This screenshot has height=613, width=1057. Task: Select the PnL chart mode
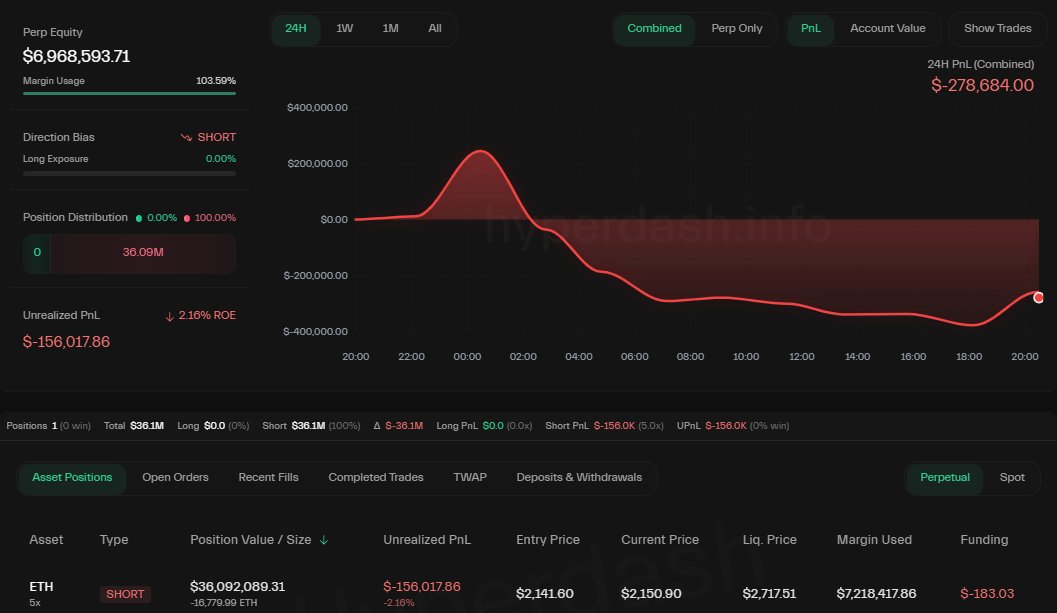coord(810,28)
